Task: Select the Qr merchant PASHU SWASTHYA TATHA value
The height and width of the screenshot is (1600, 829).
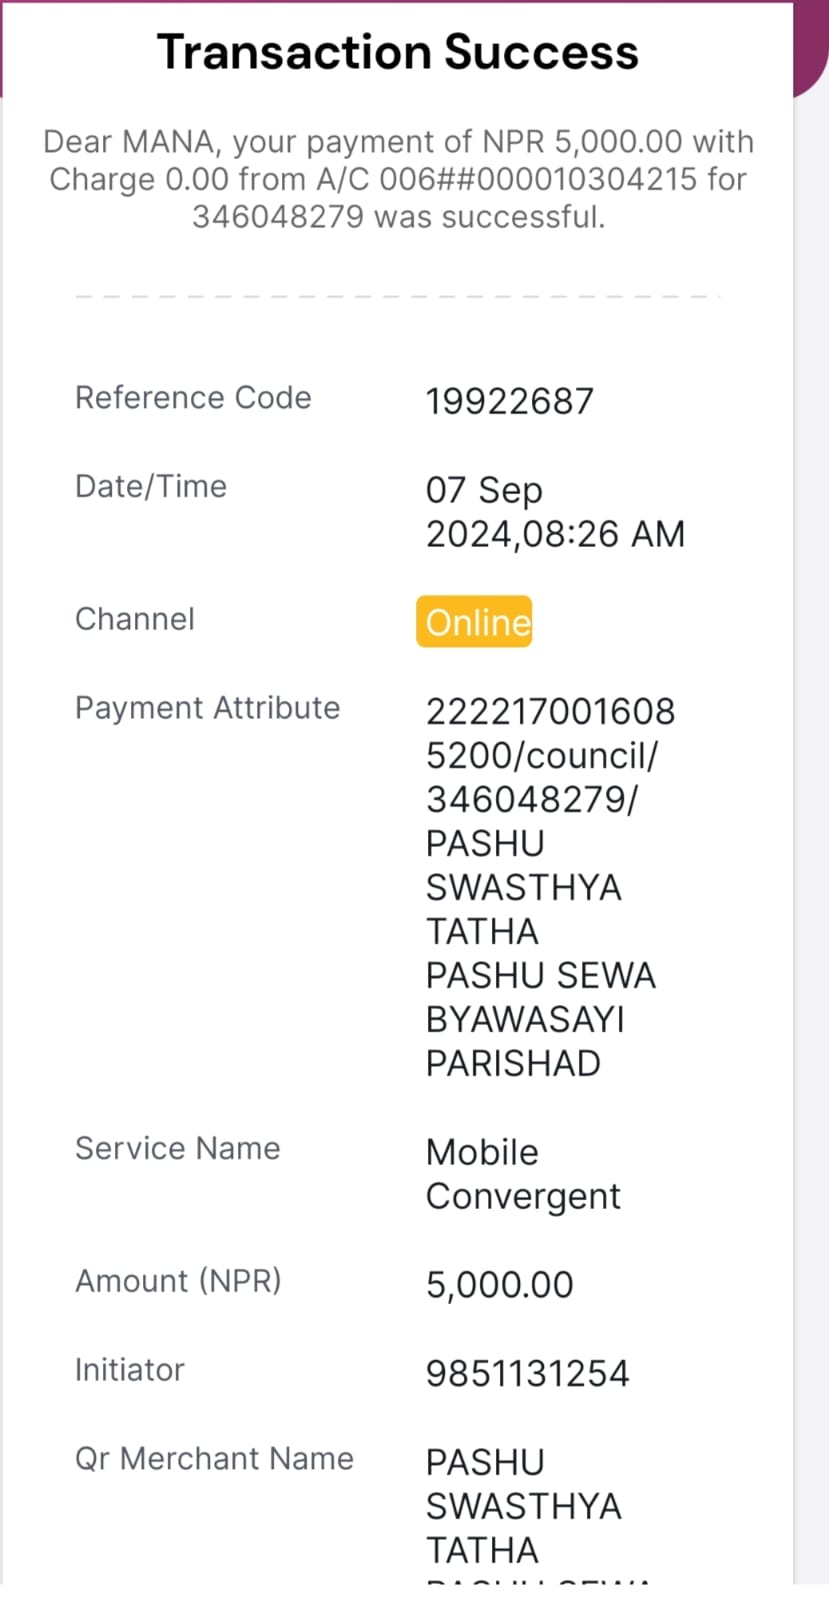Action: click(x=523, y=1506)
